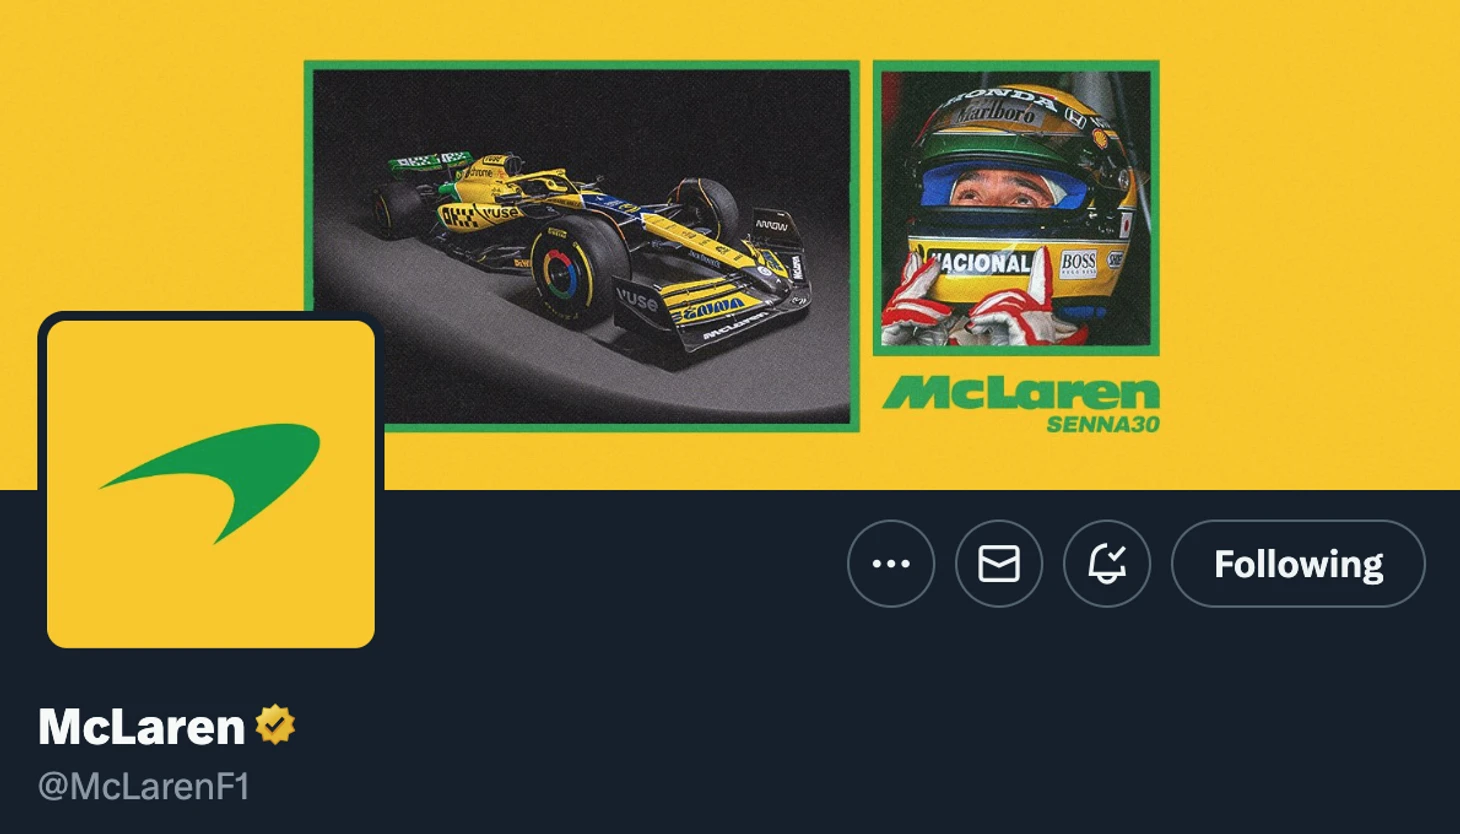Screen dimensions: 1460x834
Task: Click the car's green rear wing
Action: click(x=430, y=160)
